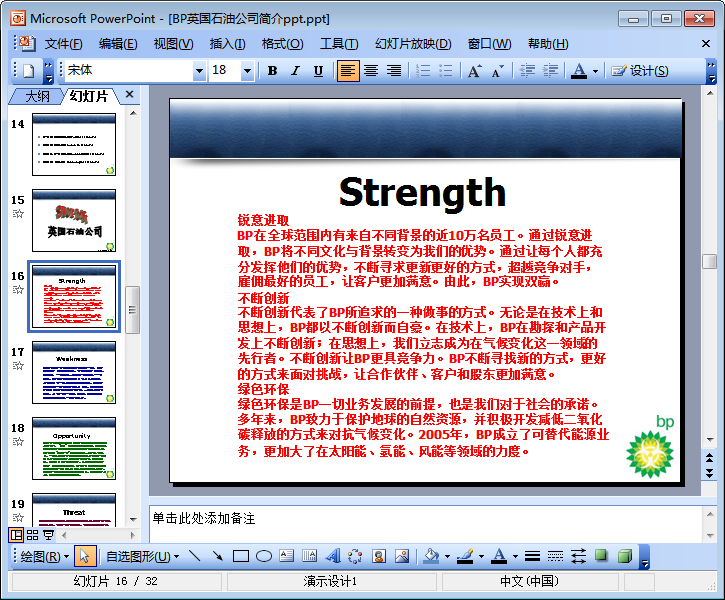Apply font color from formatting toolbar
This screenshot has height=600, width=725.
579,71
